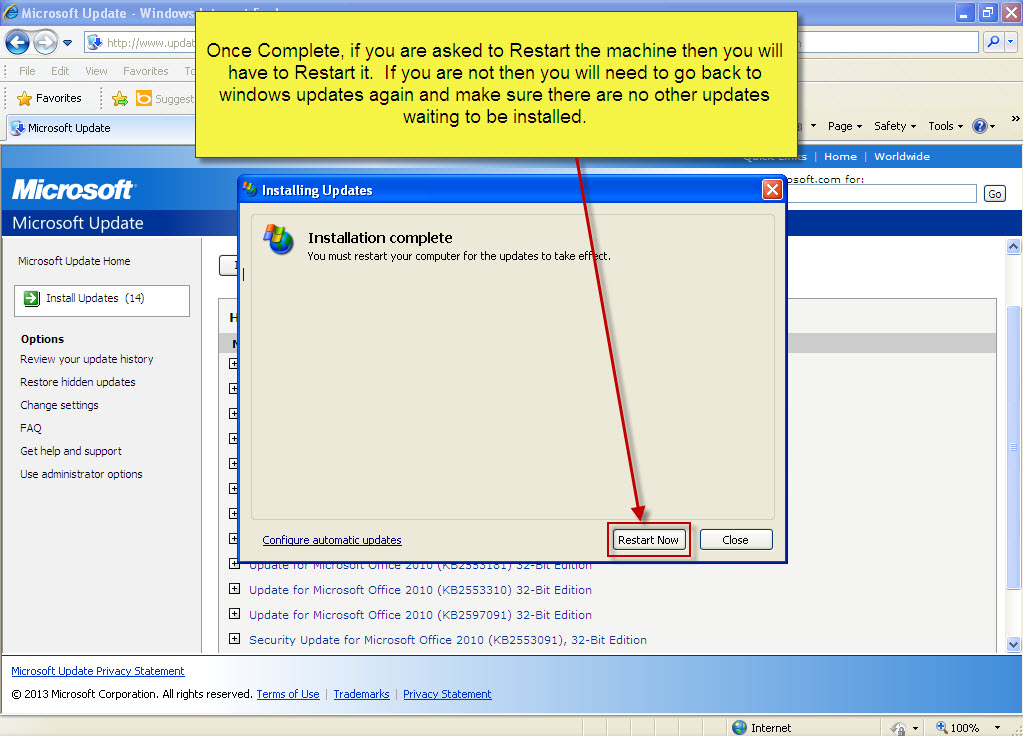Click the IE Forward arrow button

pyautogui.click(x=45, y=43)
